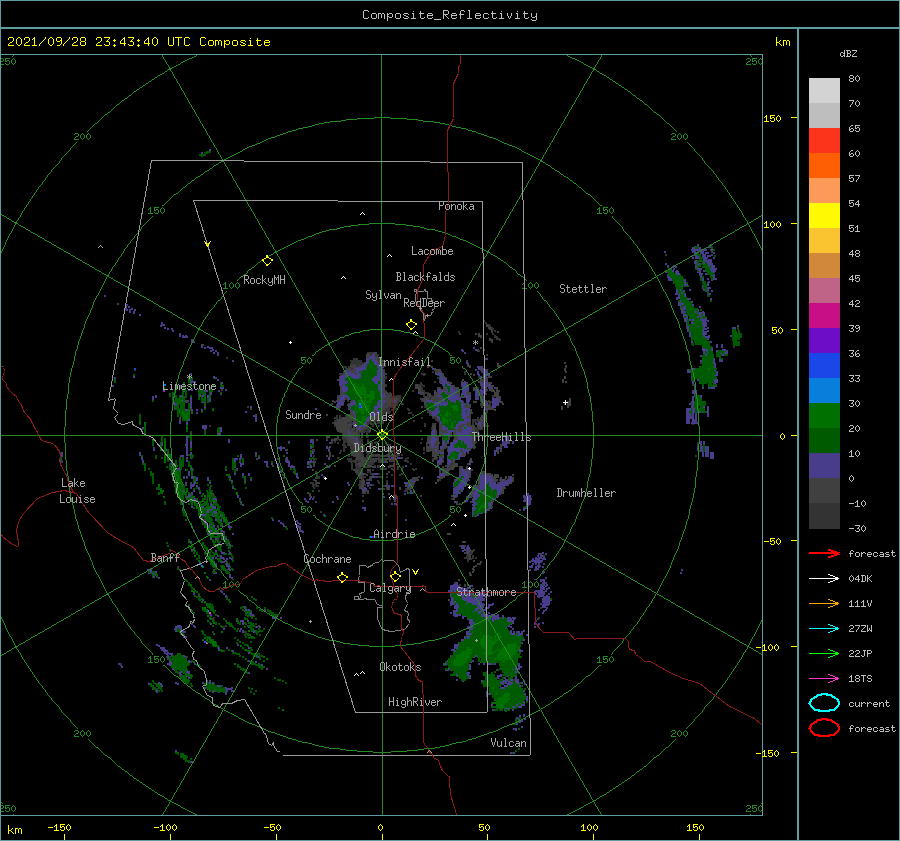Click the Banff label
Viewport: 900px width, 841px height.
point(165,557)
